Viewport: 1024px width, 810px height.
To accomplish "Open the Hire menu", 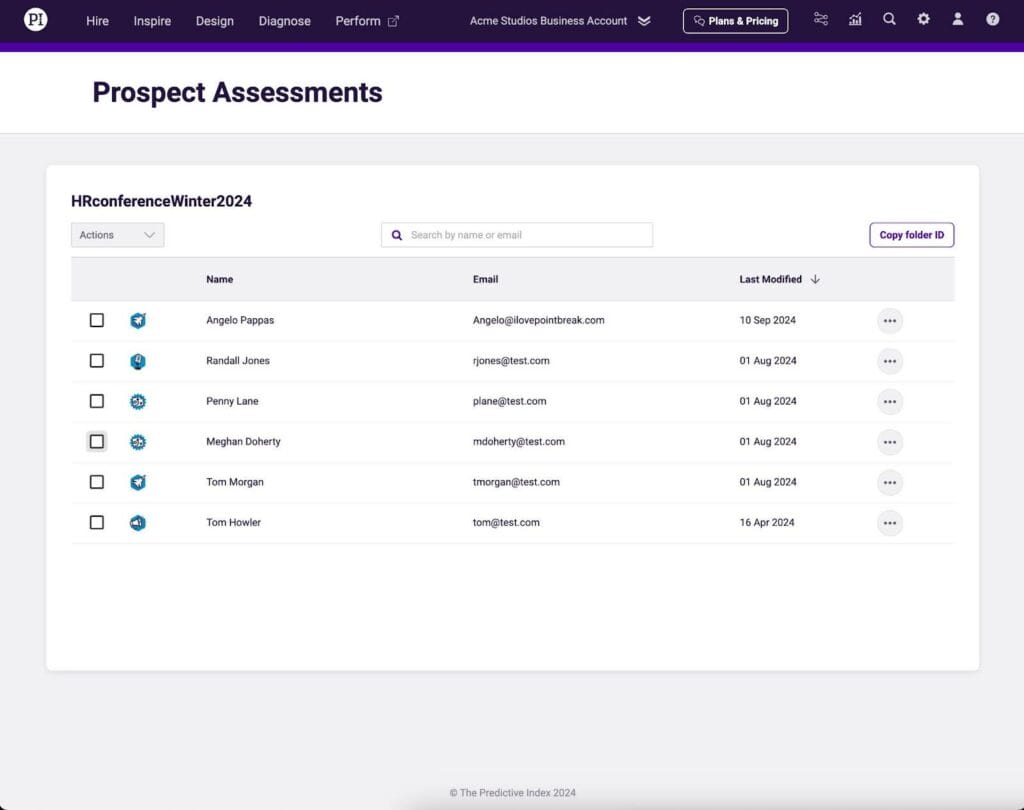I will pyautogui.click(x=98, y=21).
